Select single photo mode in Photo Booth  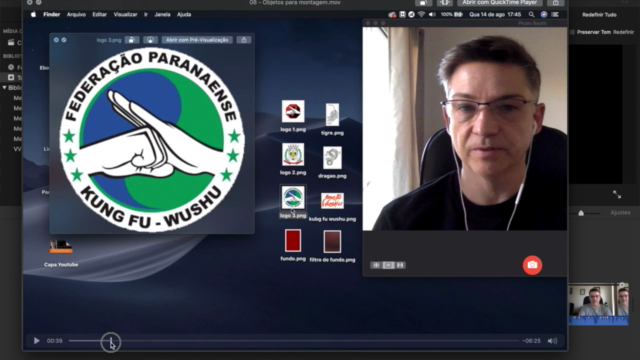[x=388, y=265]
